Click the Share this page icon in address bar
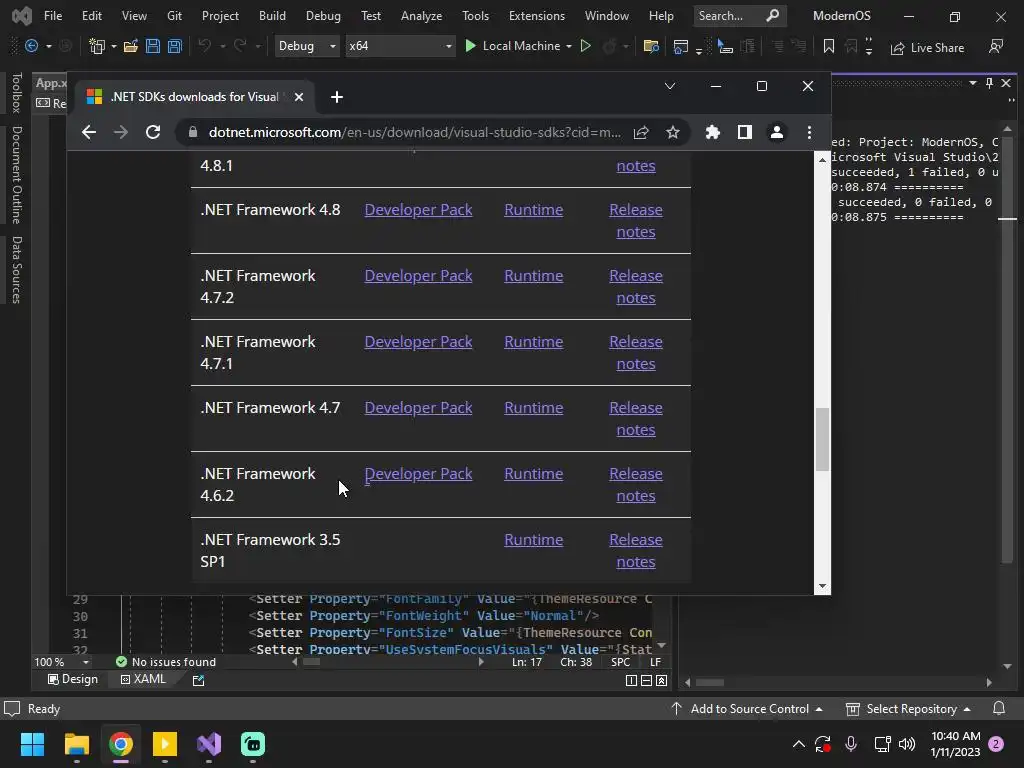Screen dimensions: 1024x768 coord(641,133)
